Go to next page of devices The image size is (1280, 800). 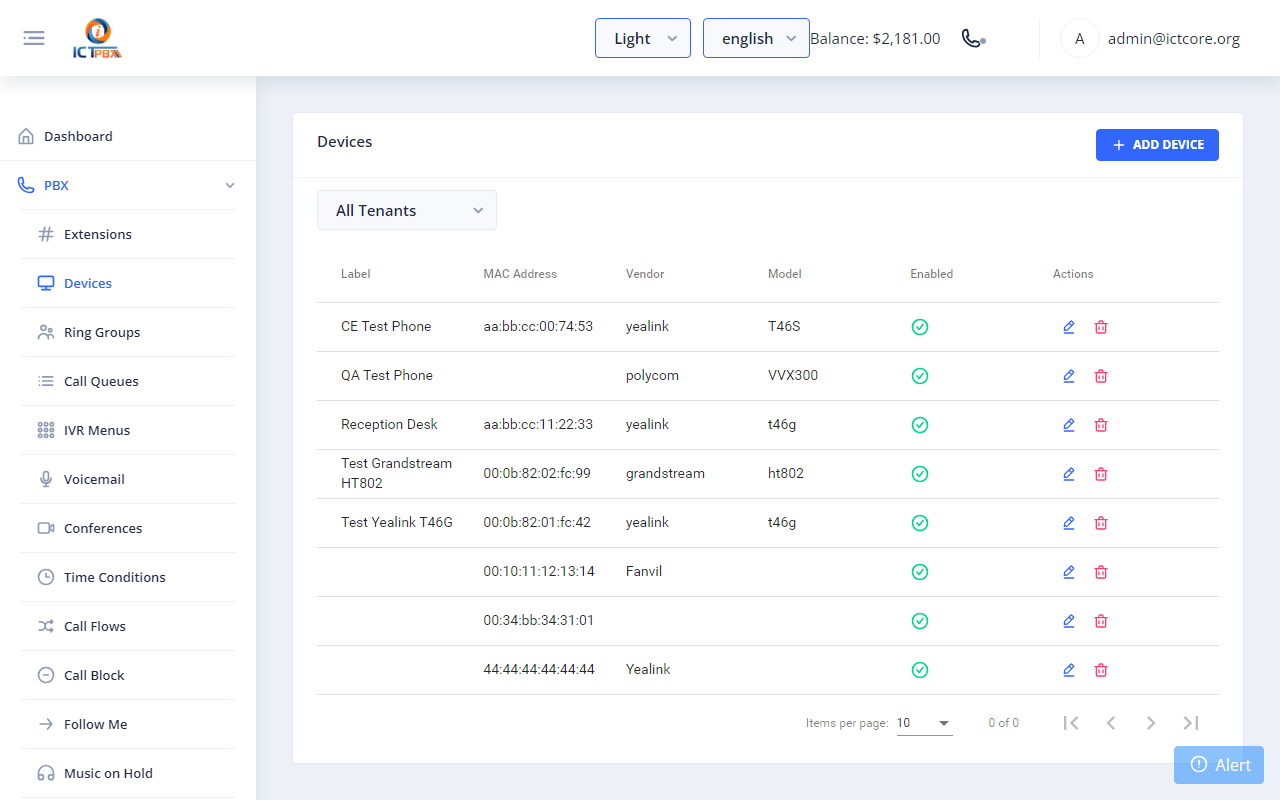pos(1151,723)
